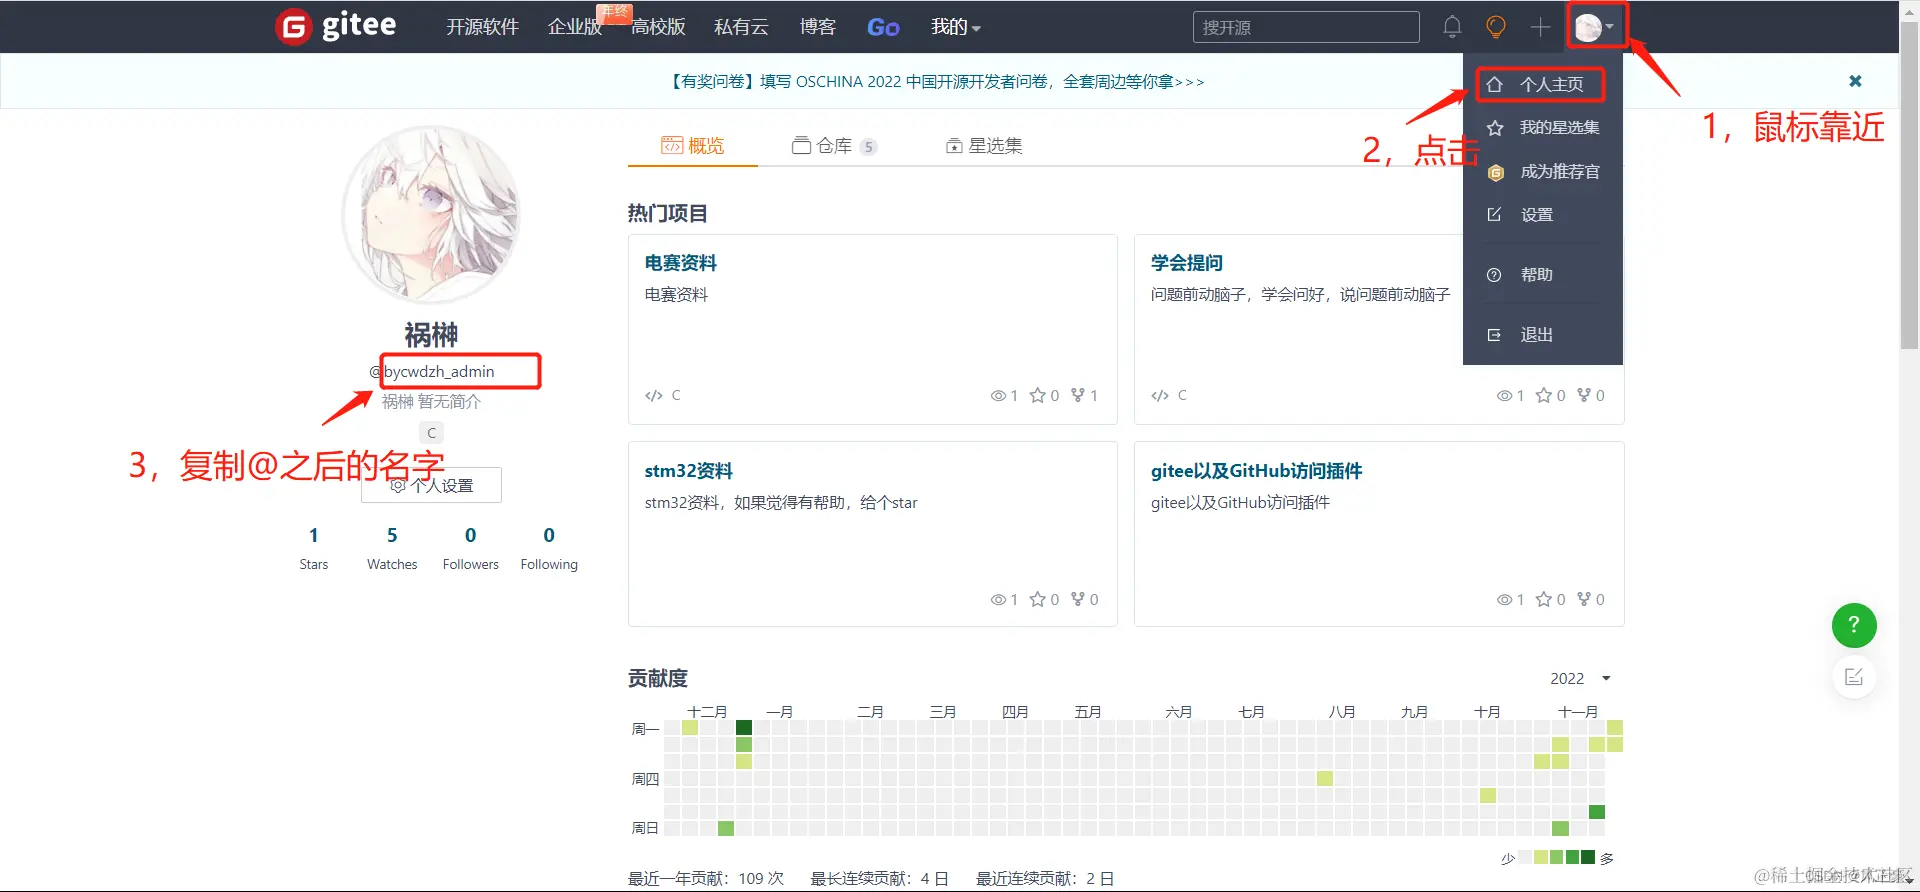The height and width of the screenshot is (892, 1920).
Task: Open 私有云 in the top navigation
Action: pos(741,27)
